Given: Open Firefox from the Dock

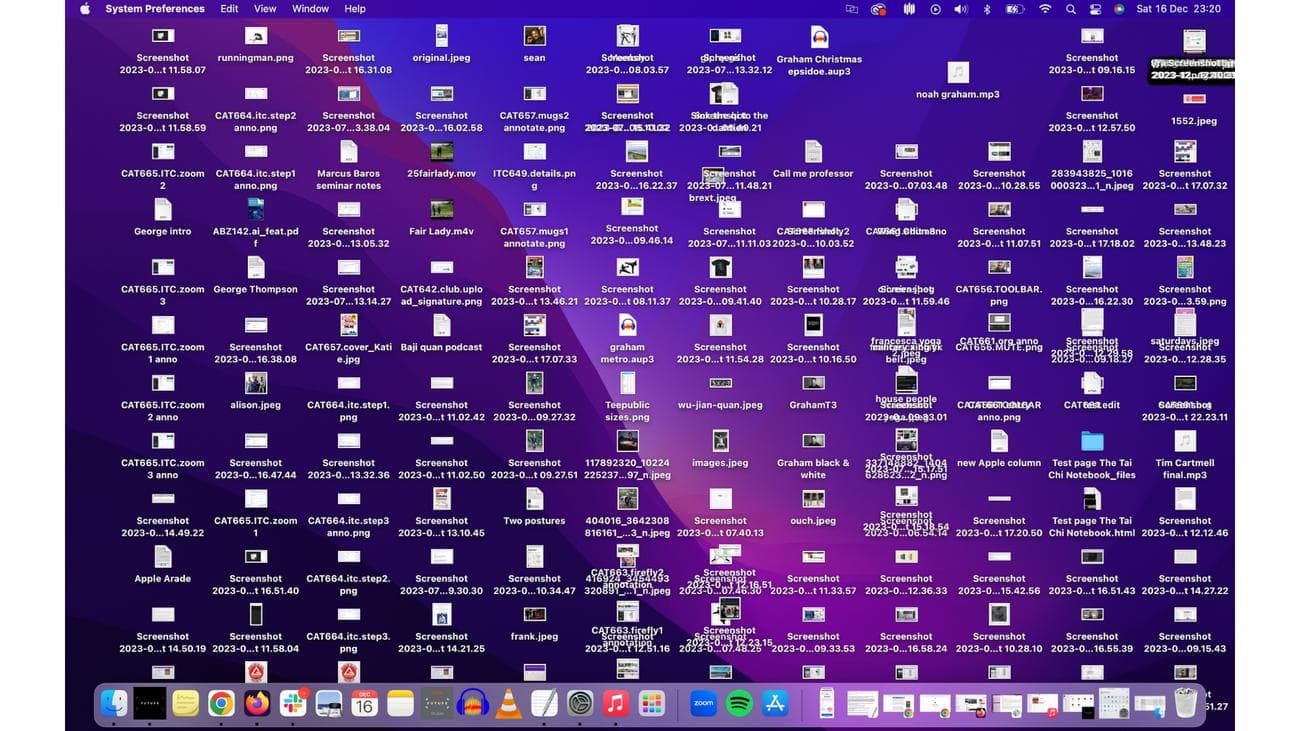Looking at the screenshot, I should [255, 703].
